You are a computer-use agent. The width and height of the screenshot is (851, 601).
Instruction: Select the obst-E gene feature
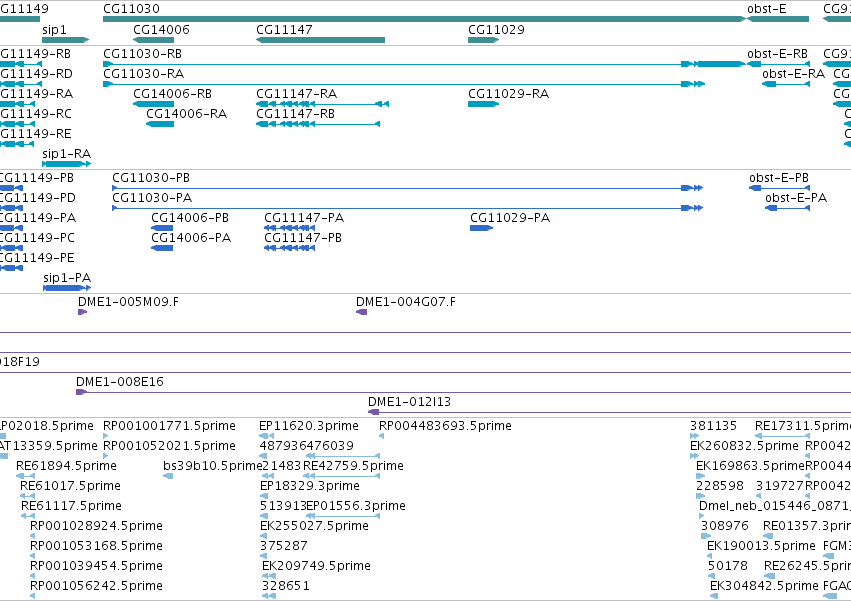778,19
